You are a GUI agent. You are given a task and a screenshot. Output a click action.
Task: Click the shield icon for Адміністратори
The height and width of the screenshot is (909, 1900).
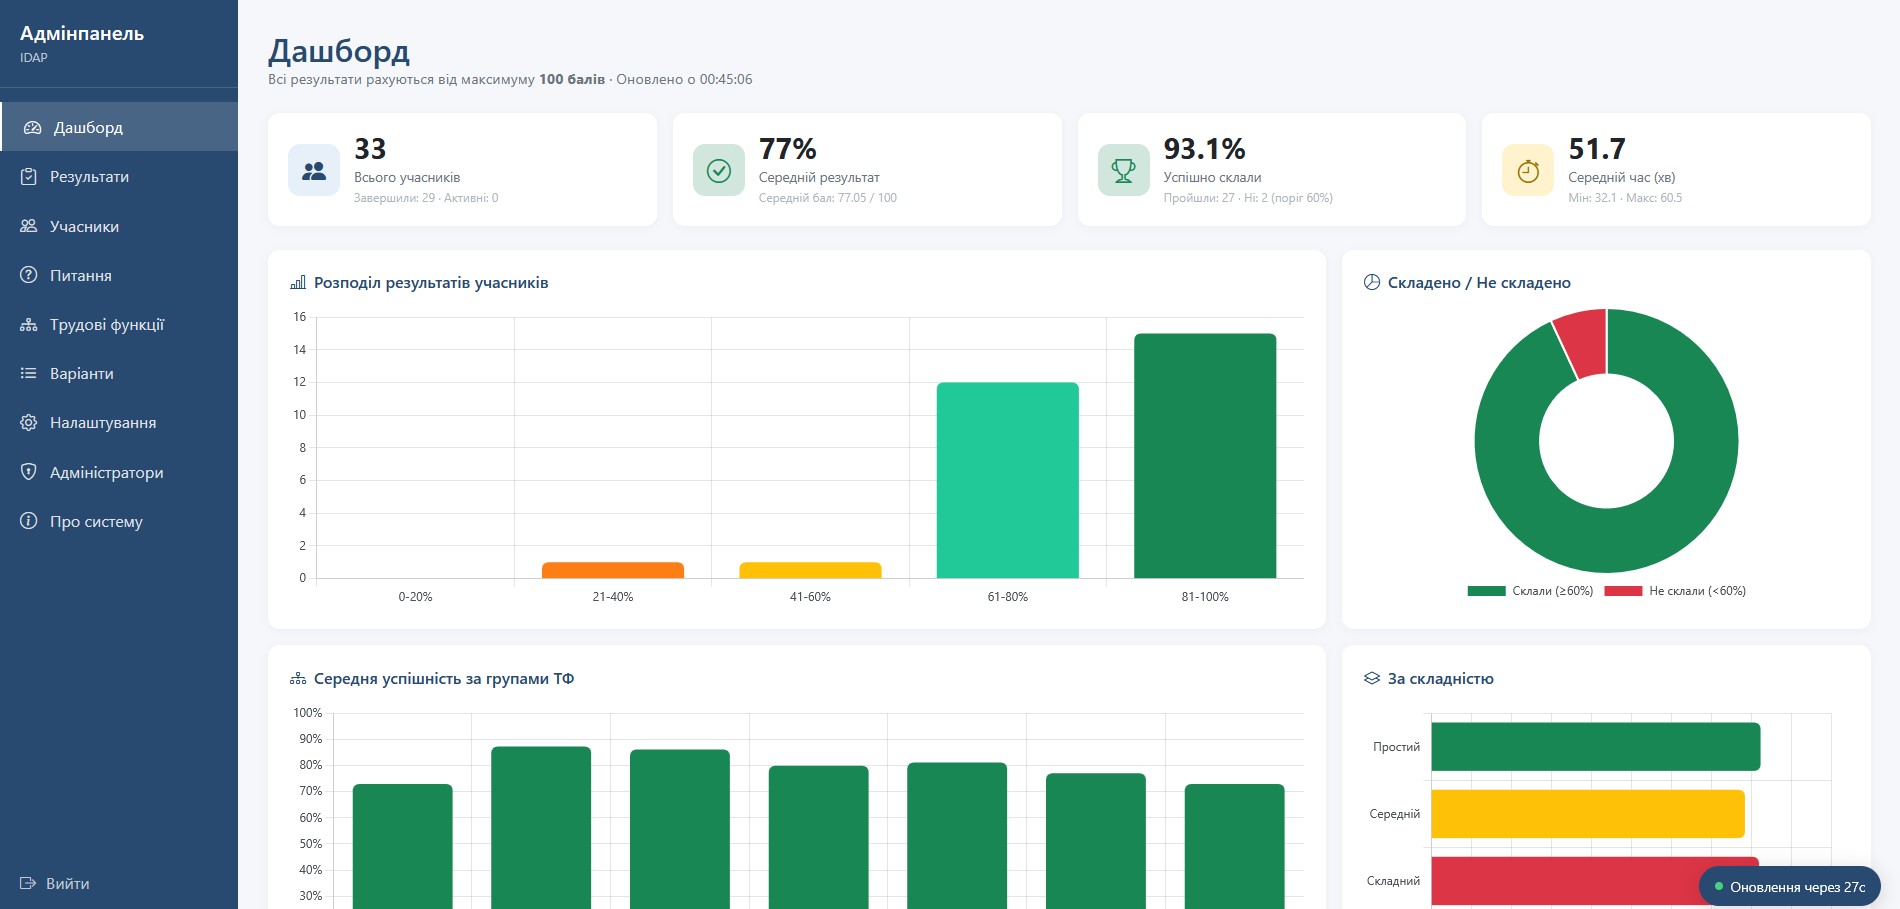(x=29, y=472)
